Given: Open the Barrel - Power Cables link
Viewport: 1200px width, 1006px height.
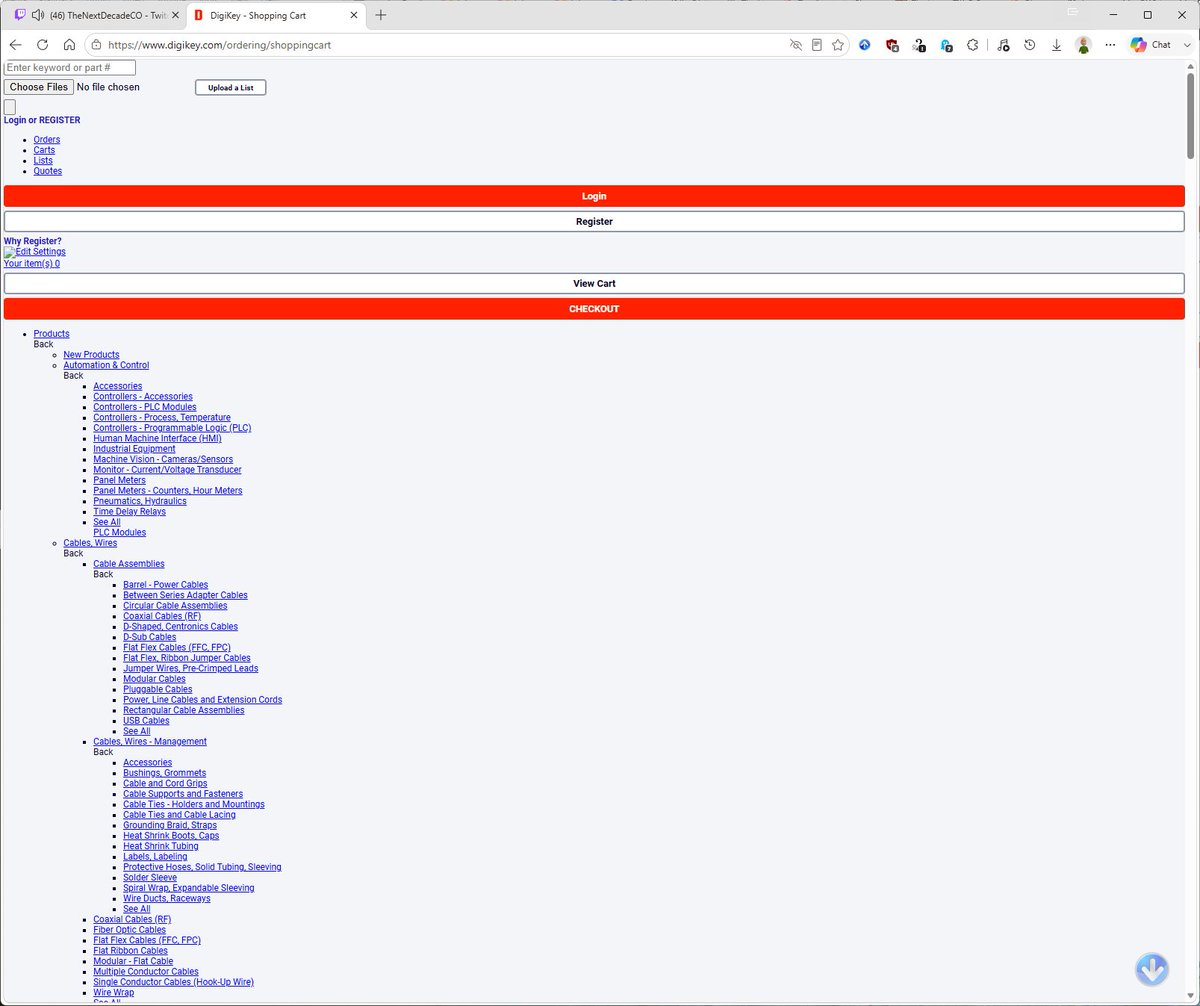Looking at the screenshot, I should pyautogui.click(x=166, y=585).
